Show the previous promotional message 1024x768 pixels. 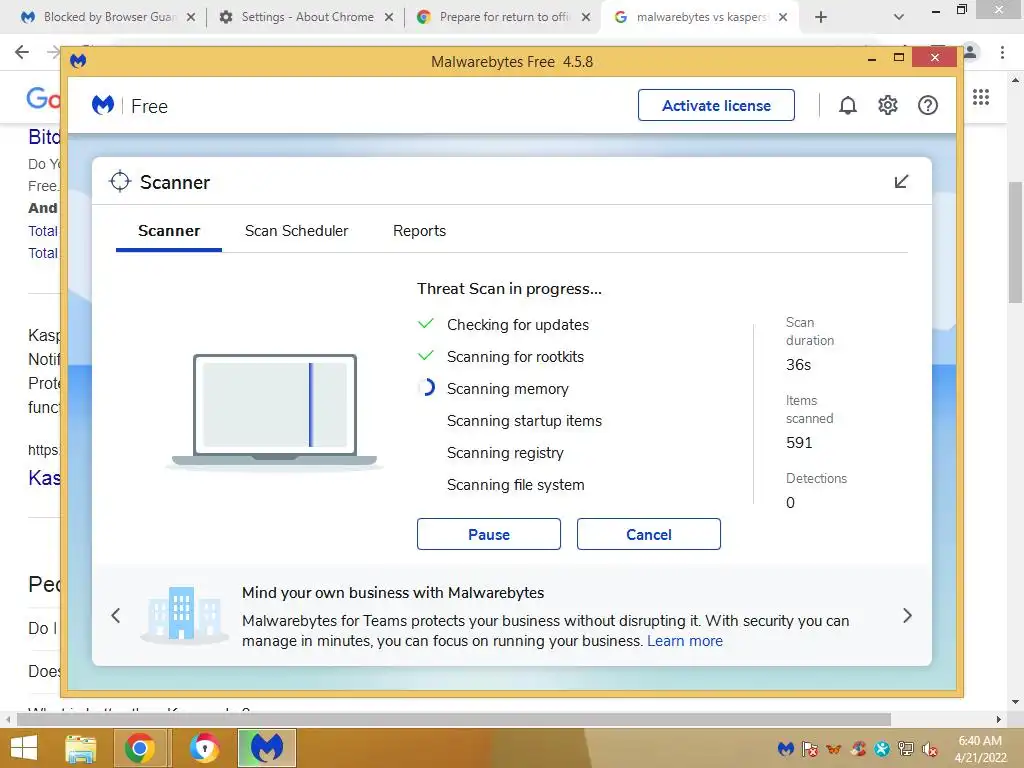116,615
